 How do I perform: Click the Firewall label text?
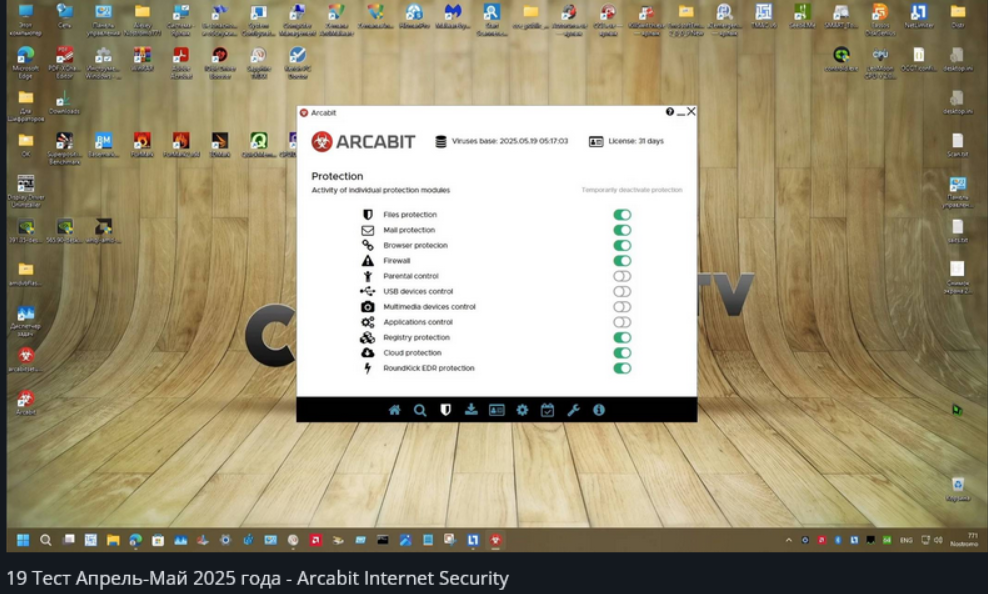pyautogui.click(x=396, y=261)
